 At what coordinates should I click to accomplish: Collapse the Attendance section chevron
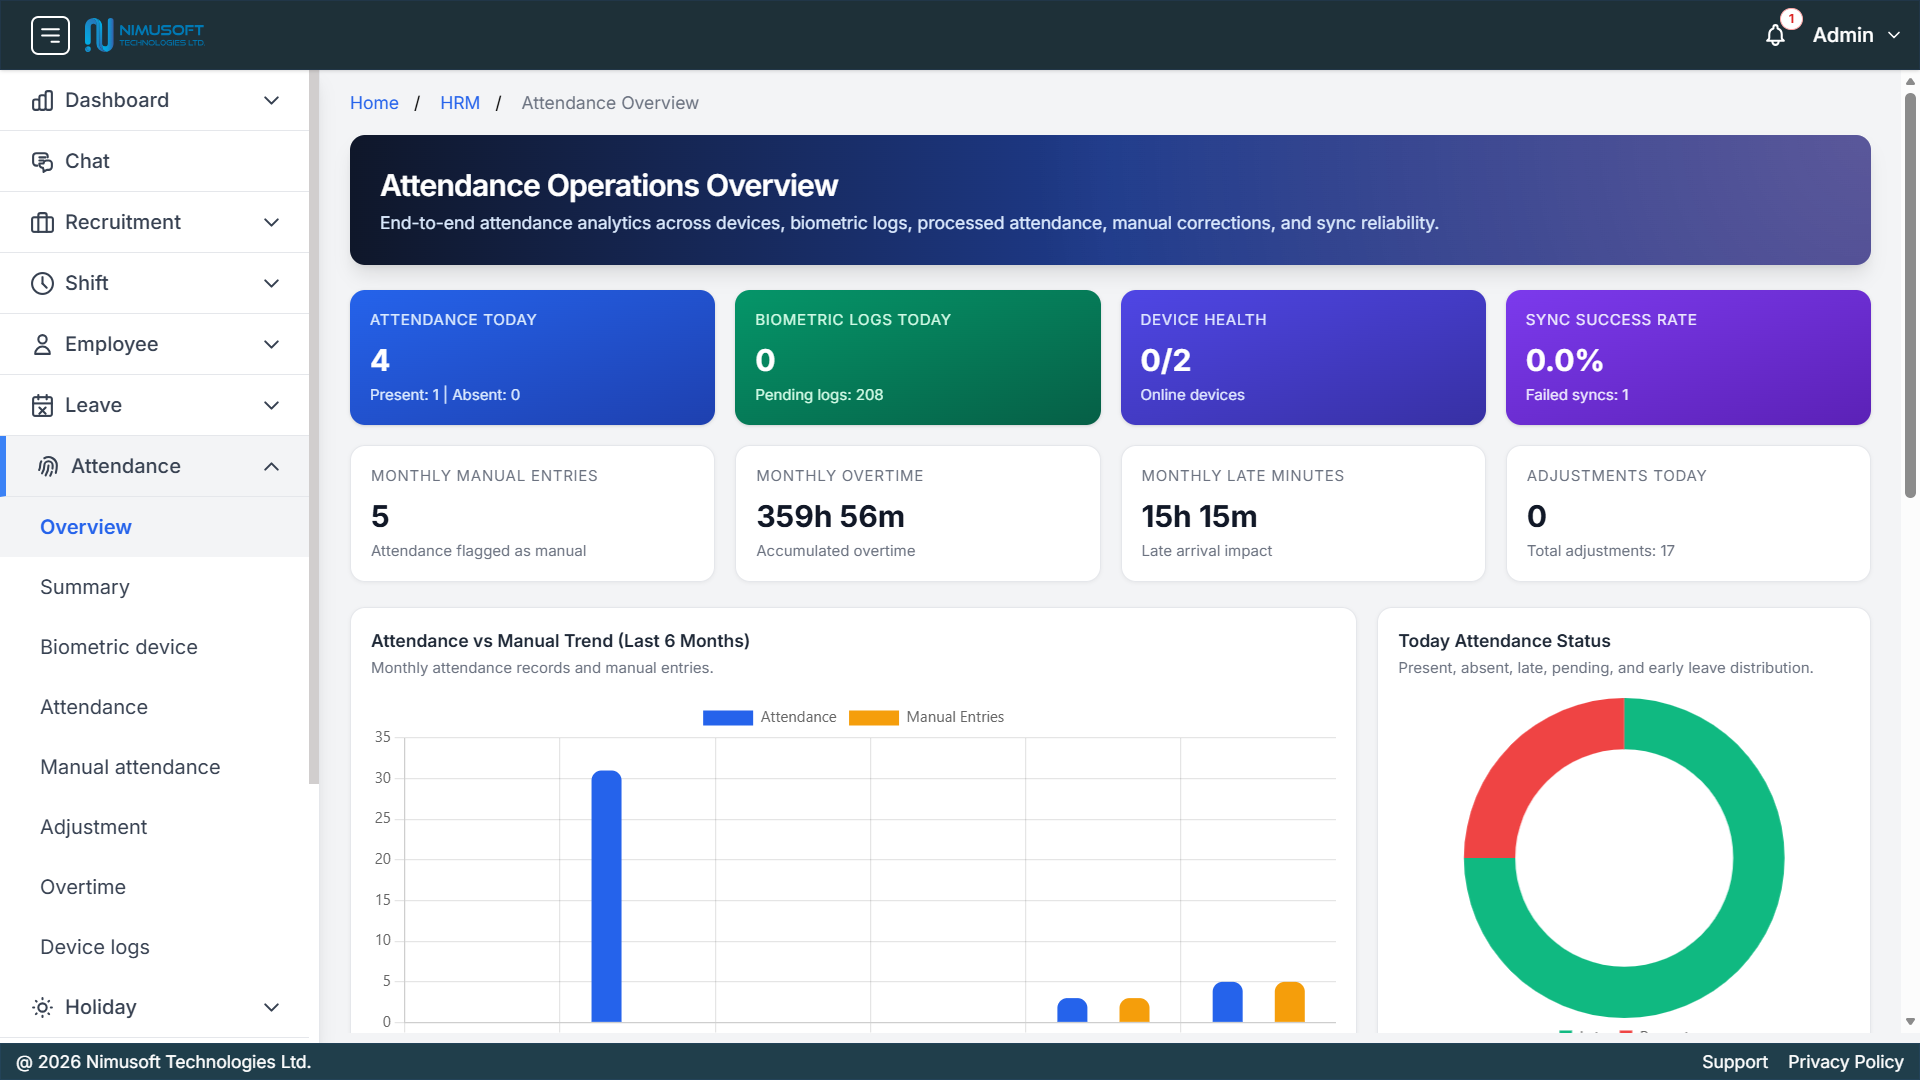pos(271,466)
